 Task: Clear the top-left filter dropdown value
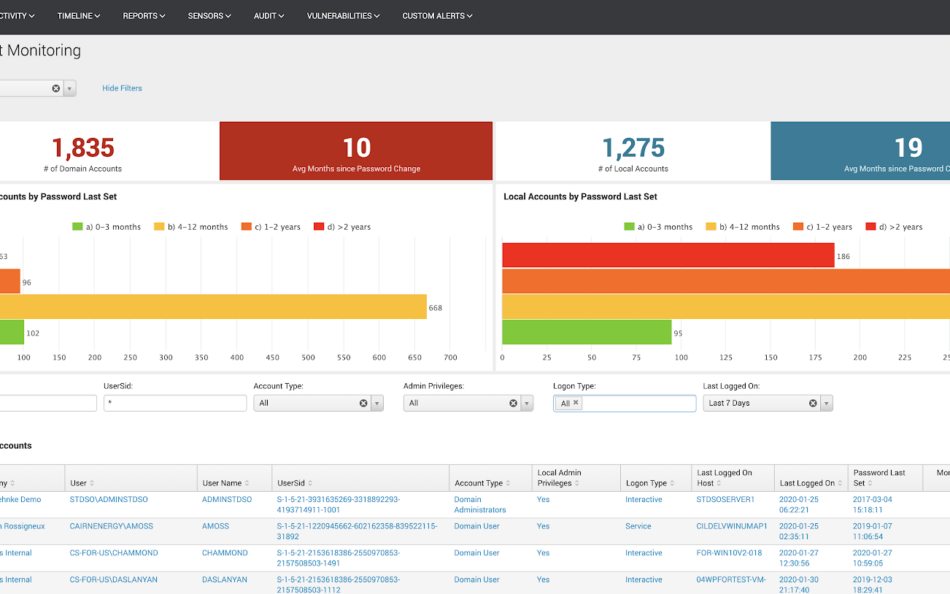pos(56,89)
